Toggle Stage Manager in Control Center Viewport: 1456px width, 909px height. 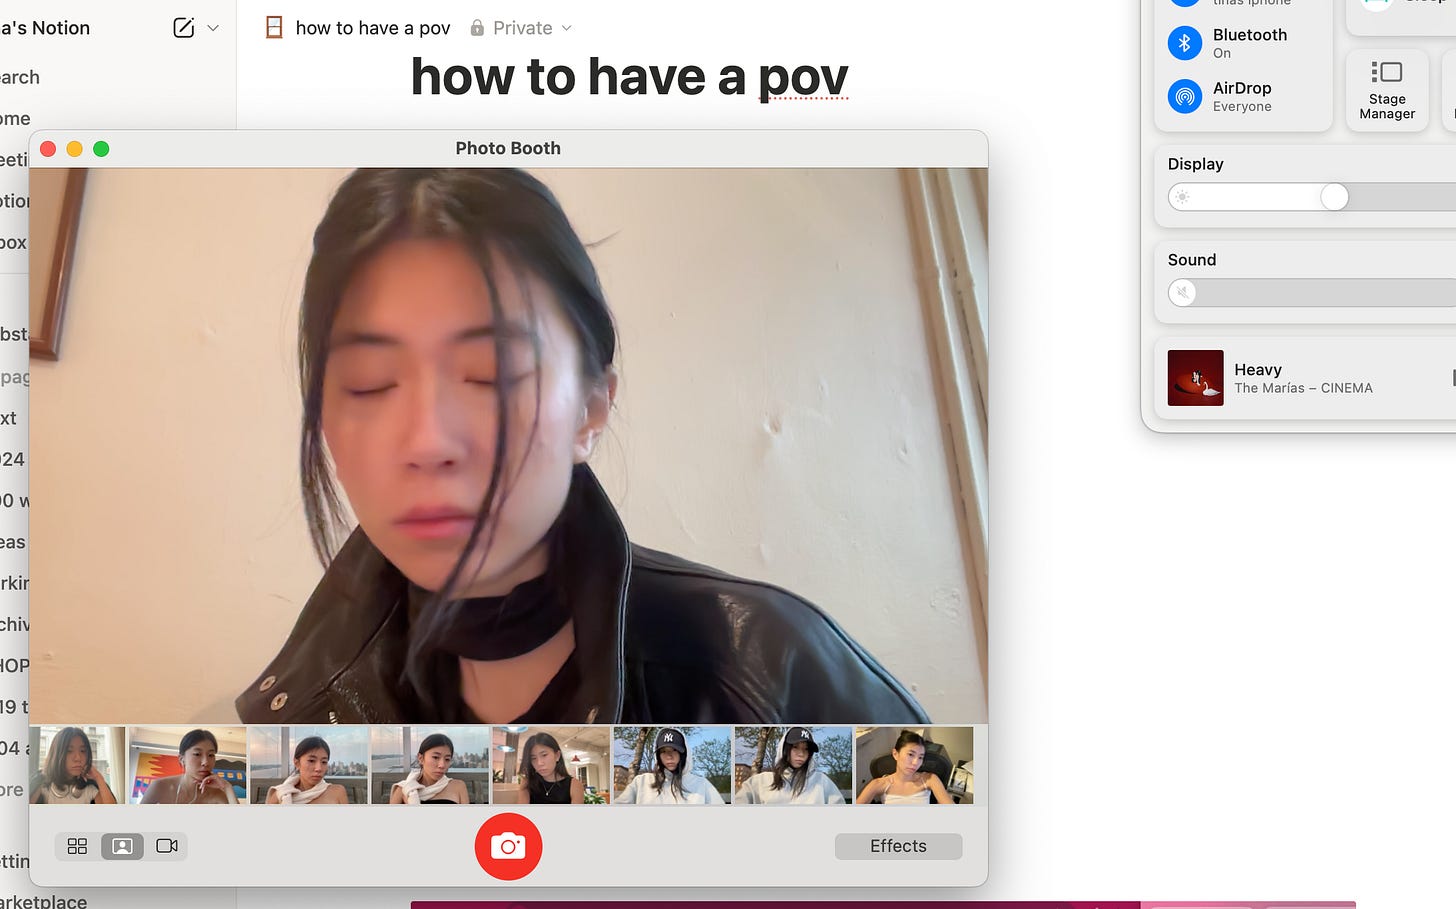click(x=1387, y=89)
